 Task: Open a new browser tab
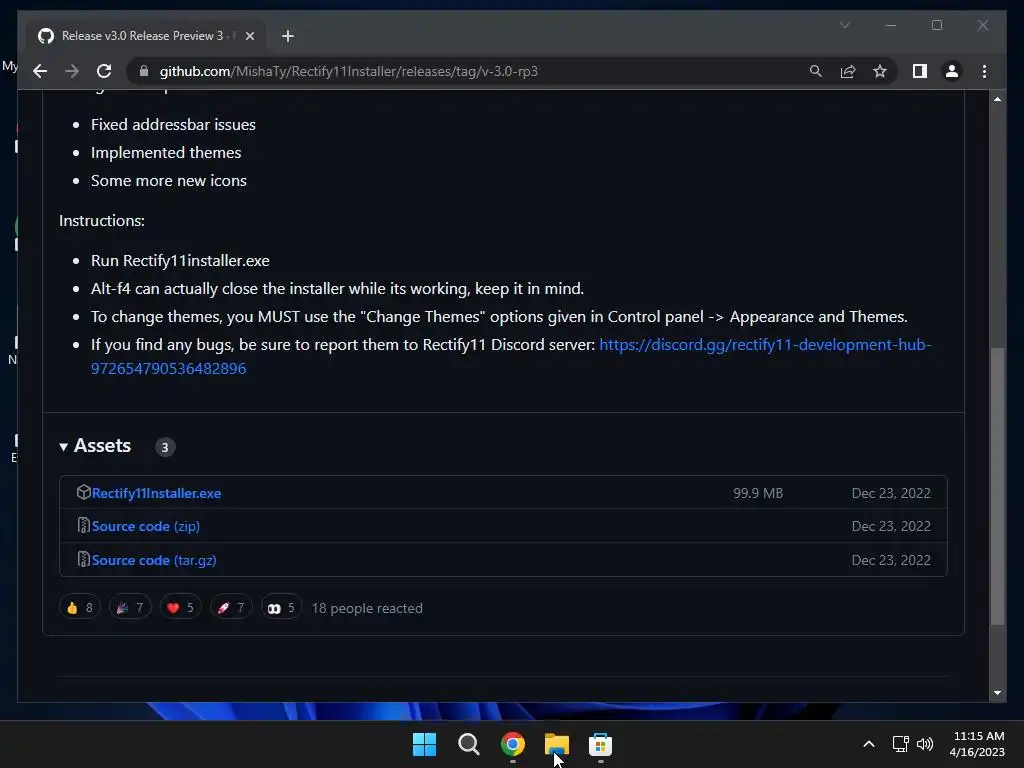click(x=287, y=36)
